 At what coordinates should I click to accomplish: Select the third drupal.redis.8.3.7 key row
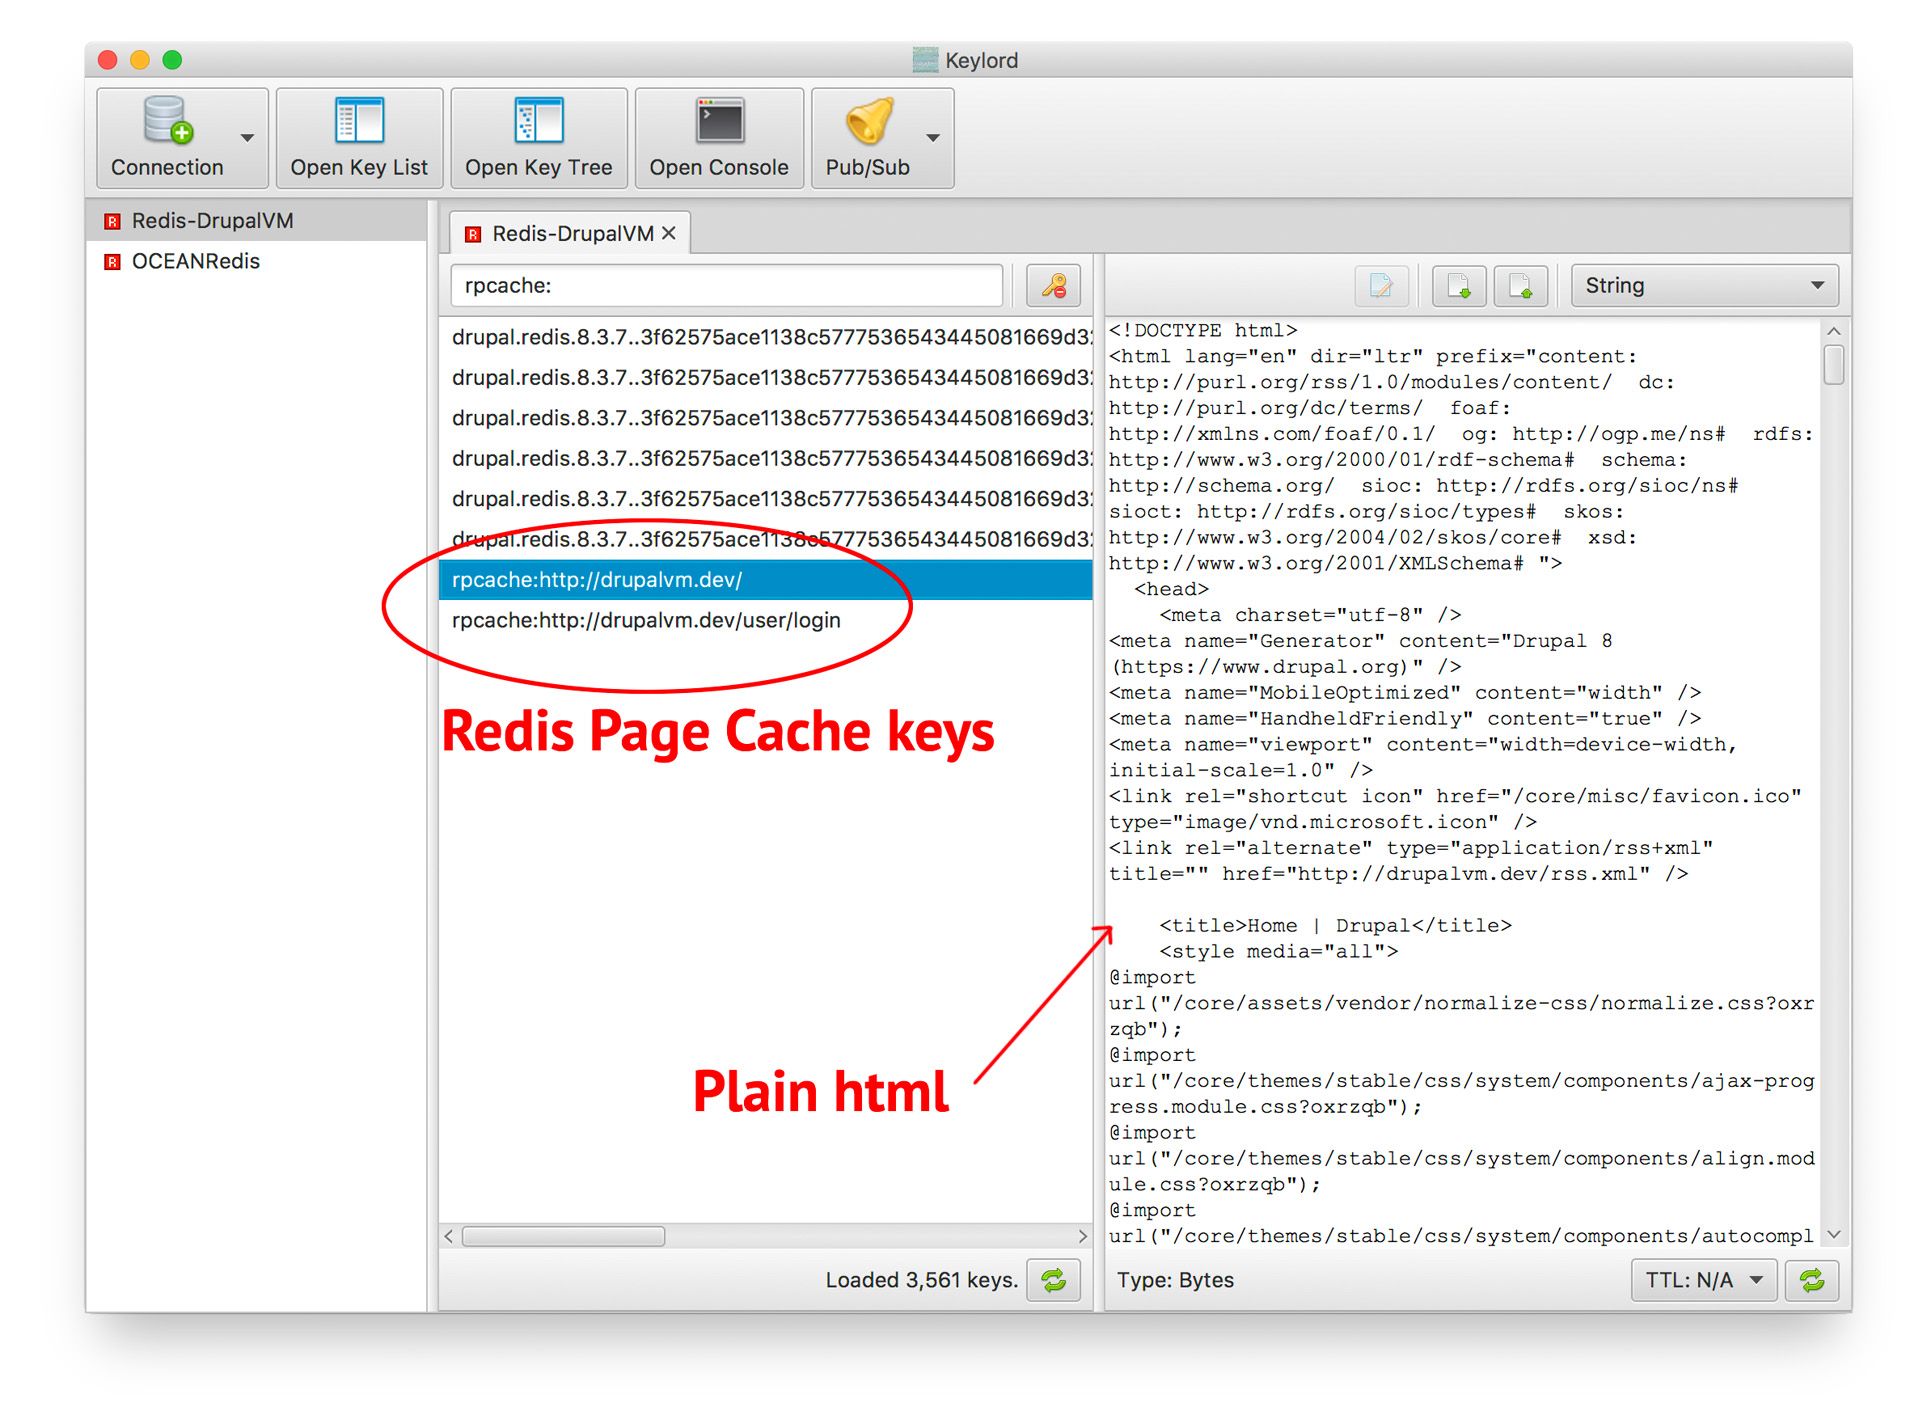click(x=766, y=419)
